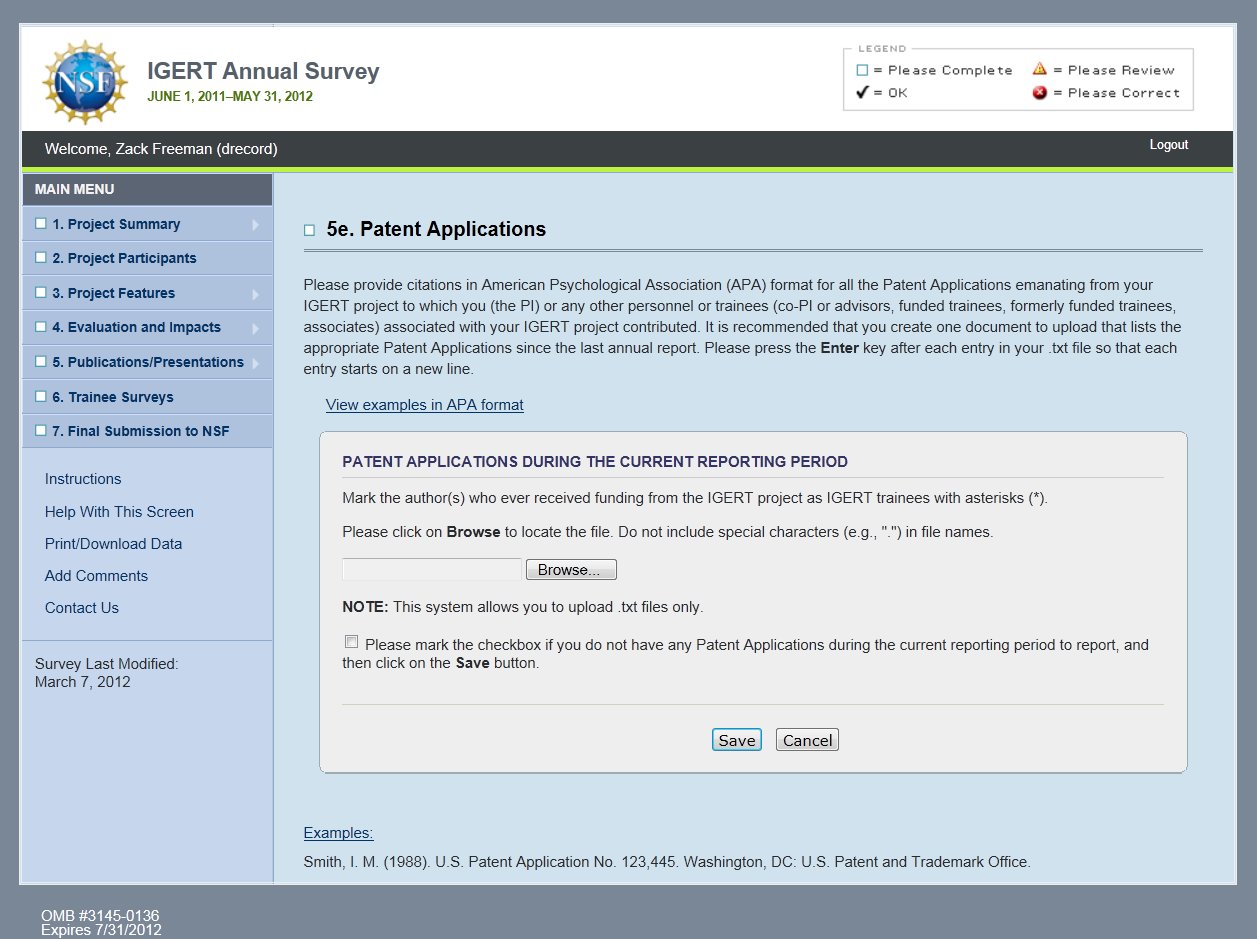Open View examples in APA format link
Viewport: 1257px width, 939px height.
424,405
